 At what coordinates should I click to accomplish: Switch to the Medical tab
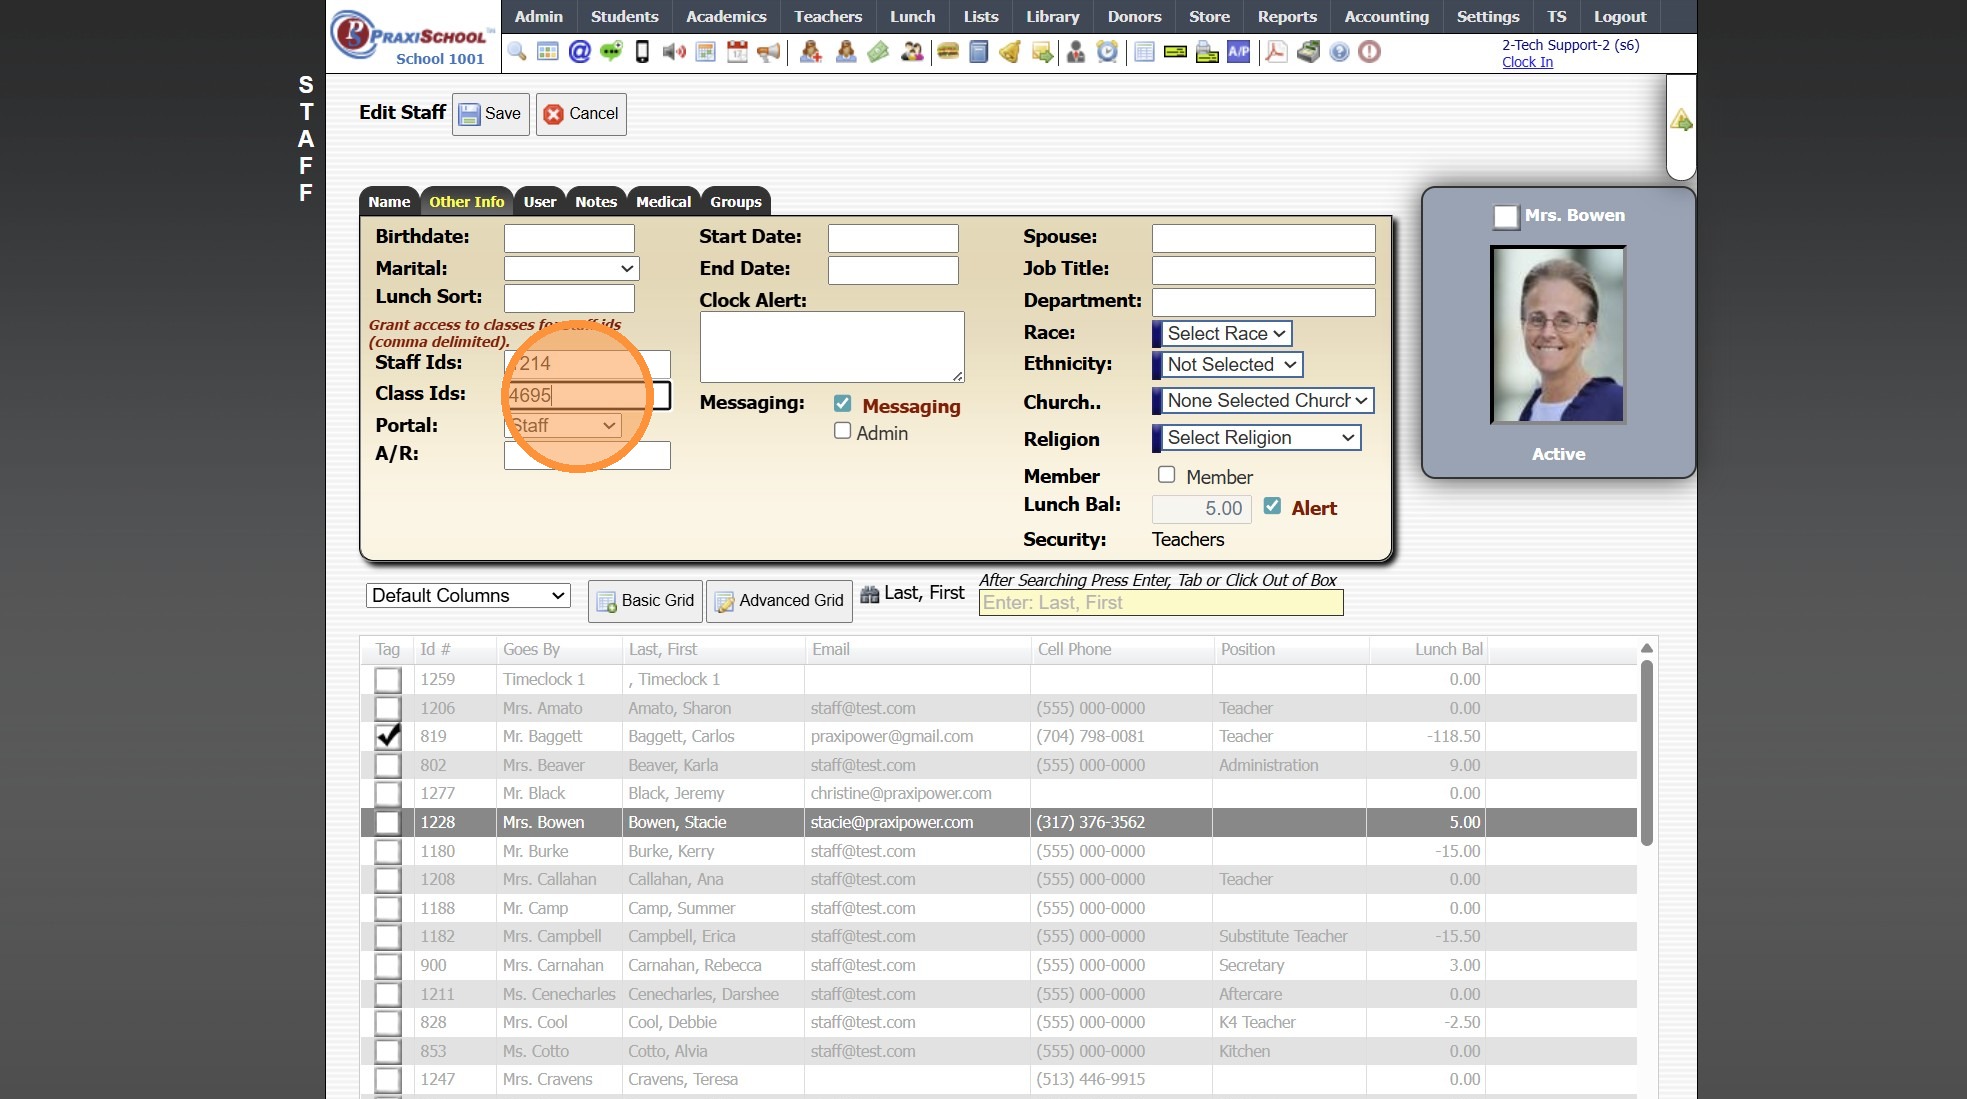(x=663, y=201)
